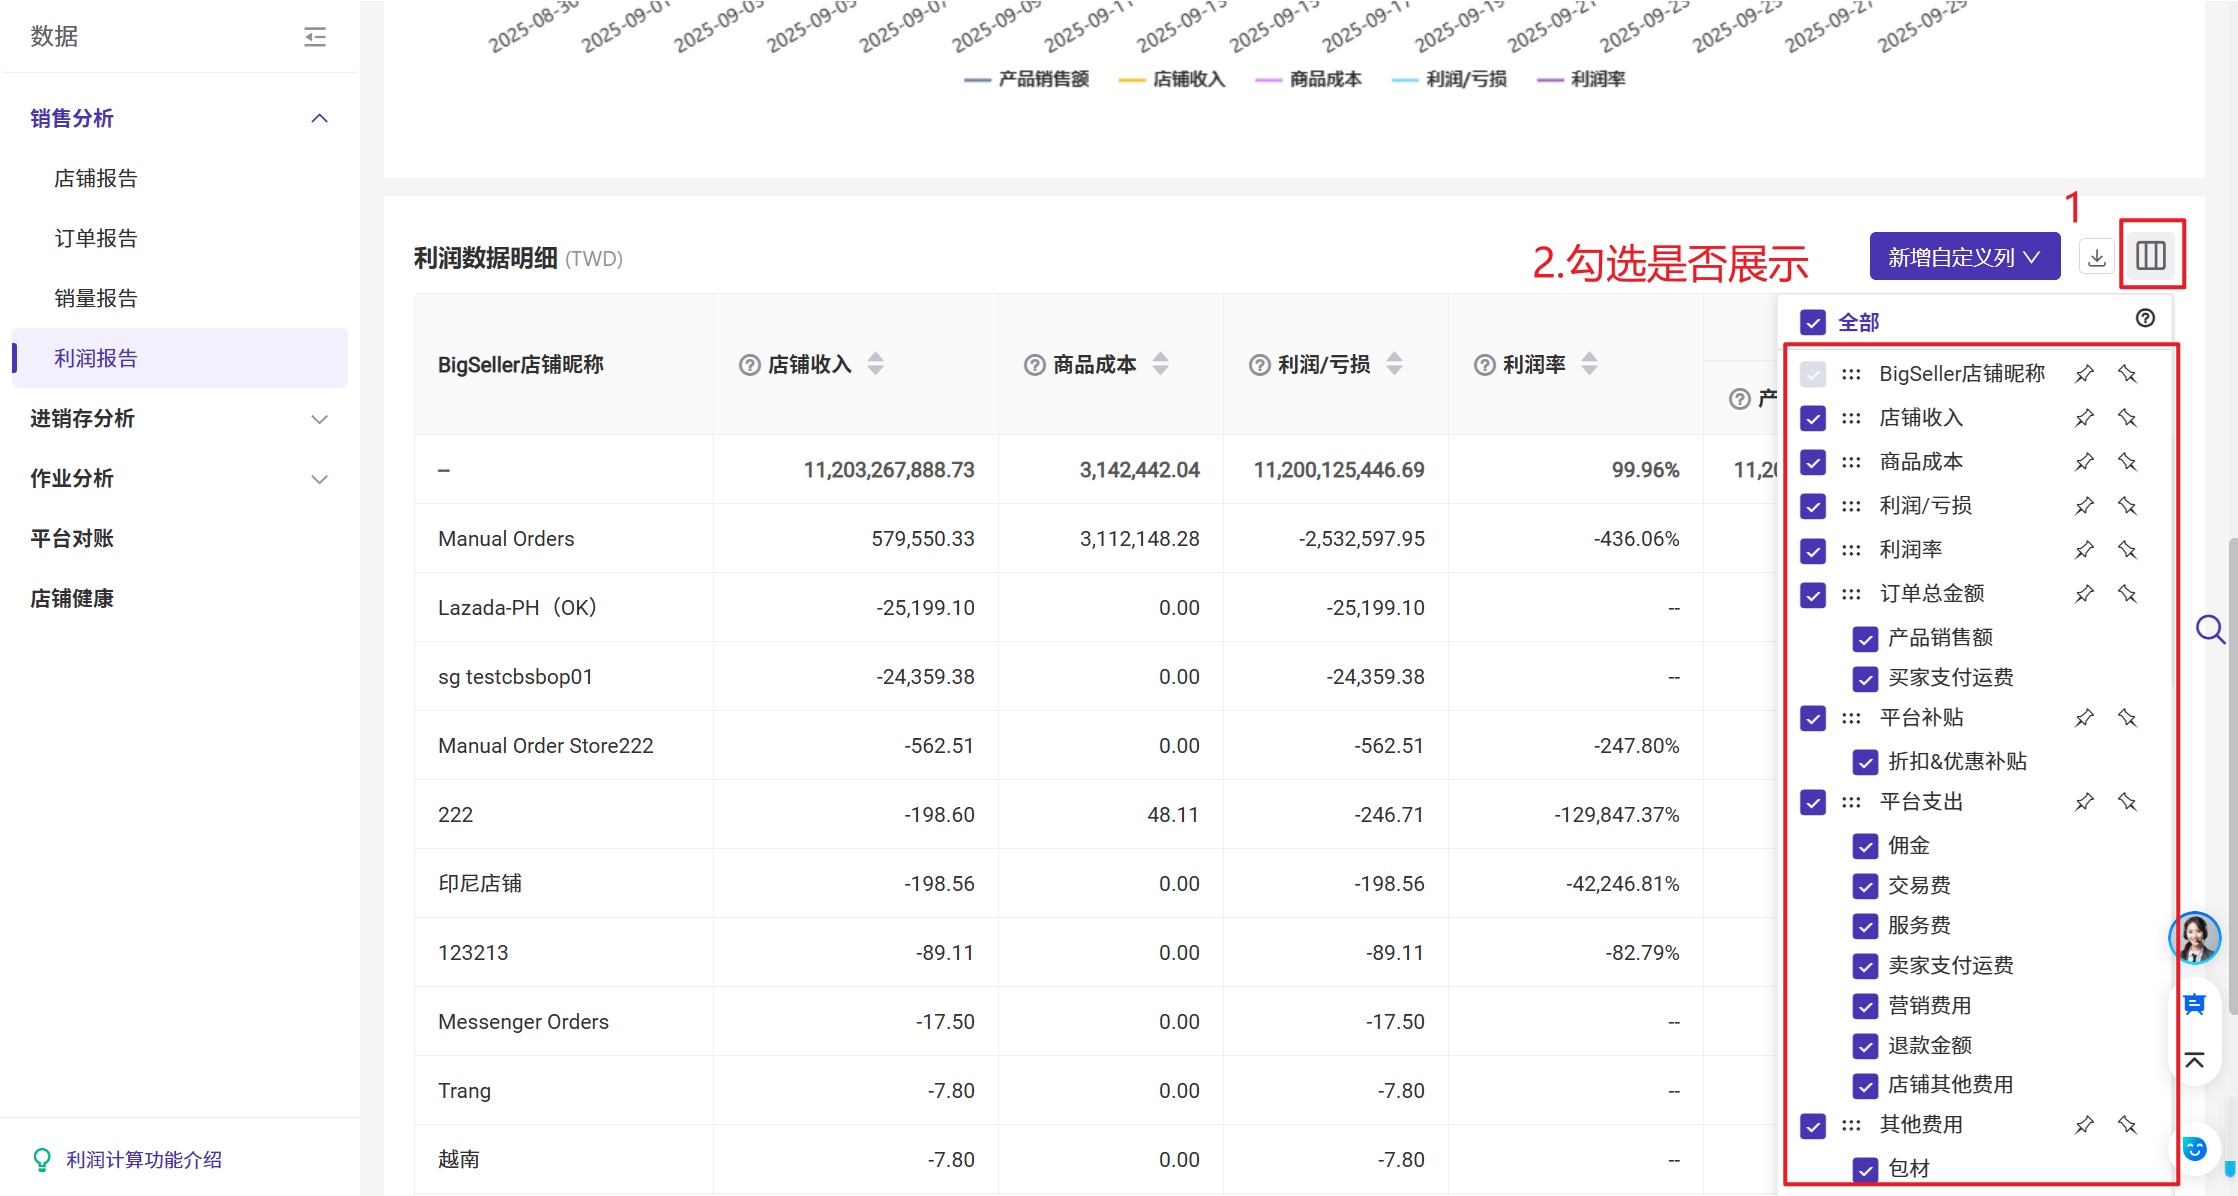Click help icon next to 全部

[2145, 318]
